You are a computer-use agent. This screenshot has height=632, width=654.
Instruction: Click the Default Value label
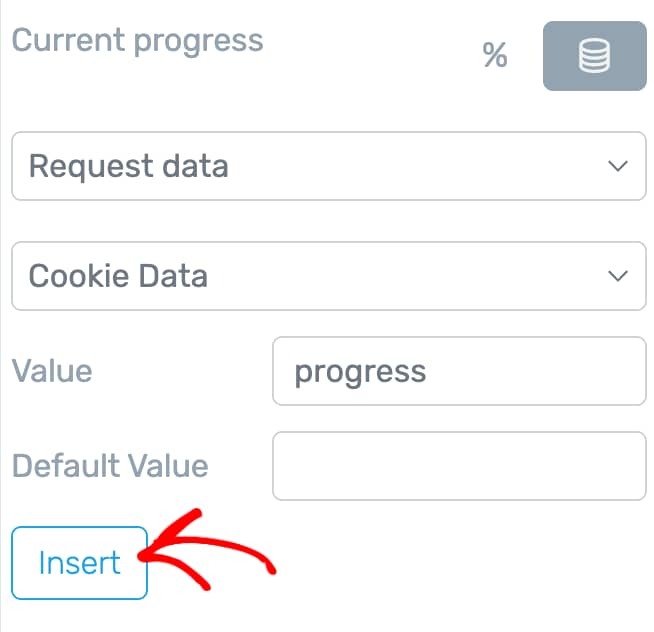coord(110,466)
